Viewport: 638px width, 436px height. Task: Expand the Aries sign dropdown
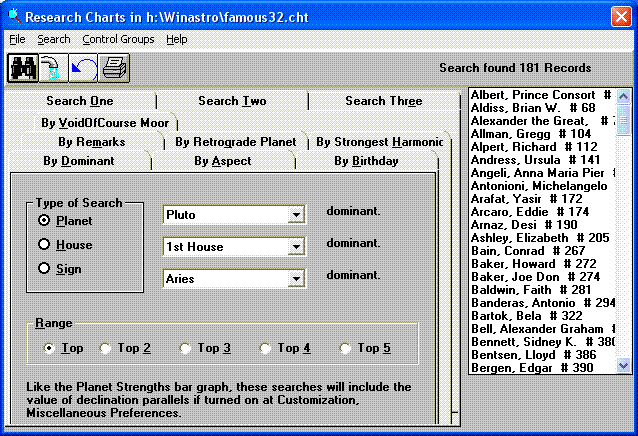pos(295,279)
